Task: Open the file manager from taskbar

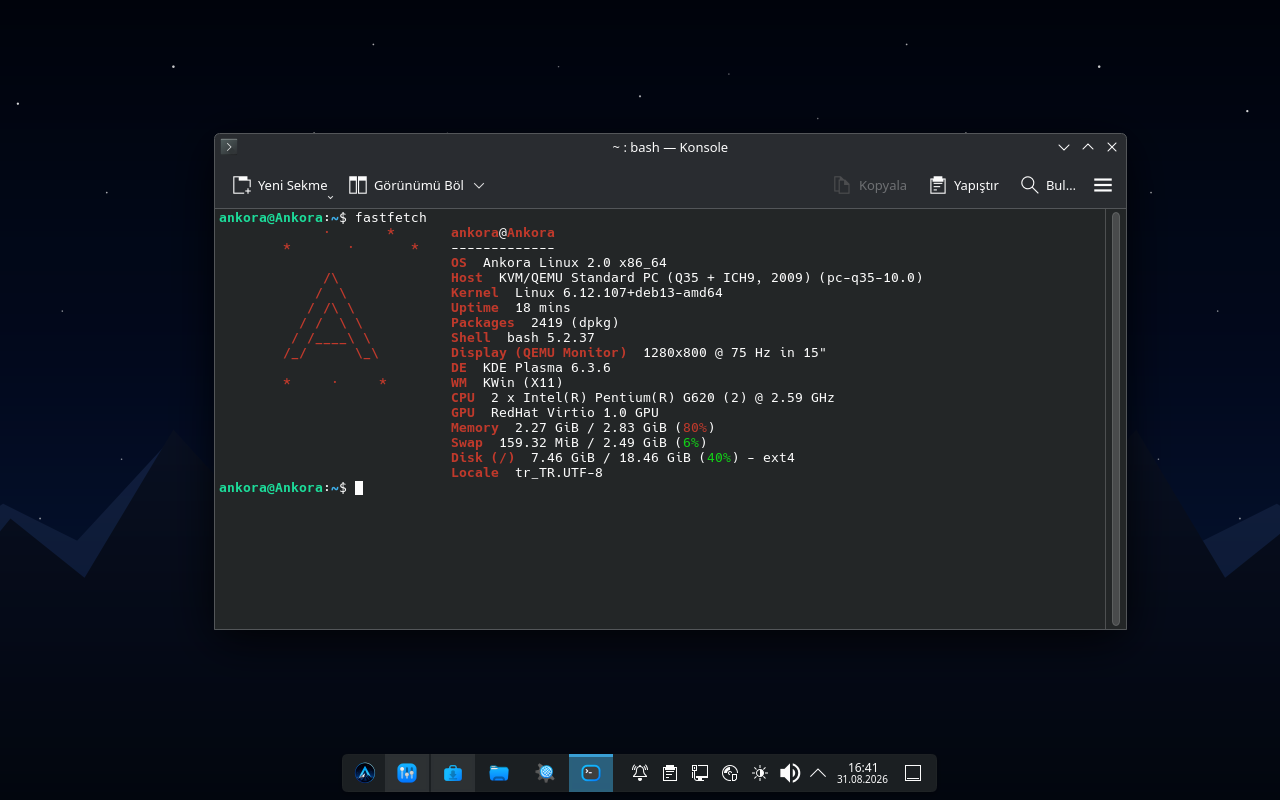Action: point(499,773)
